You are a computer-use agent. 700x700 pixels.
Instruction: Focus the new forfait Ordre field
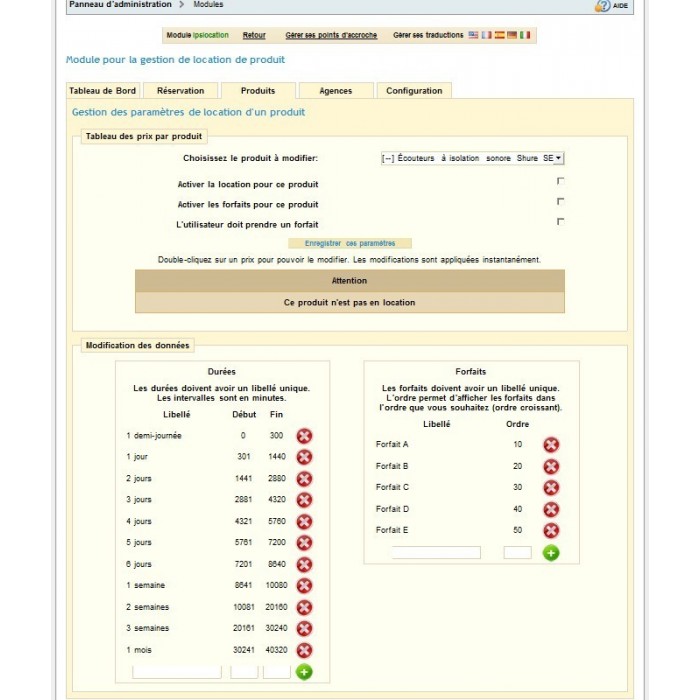(x=517, y=553)
